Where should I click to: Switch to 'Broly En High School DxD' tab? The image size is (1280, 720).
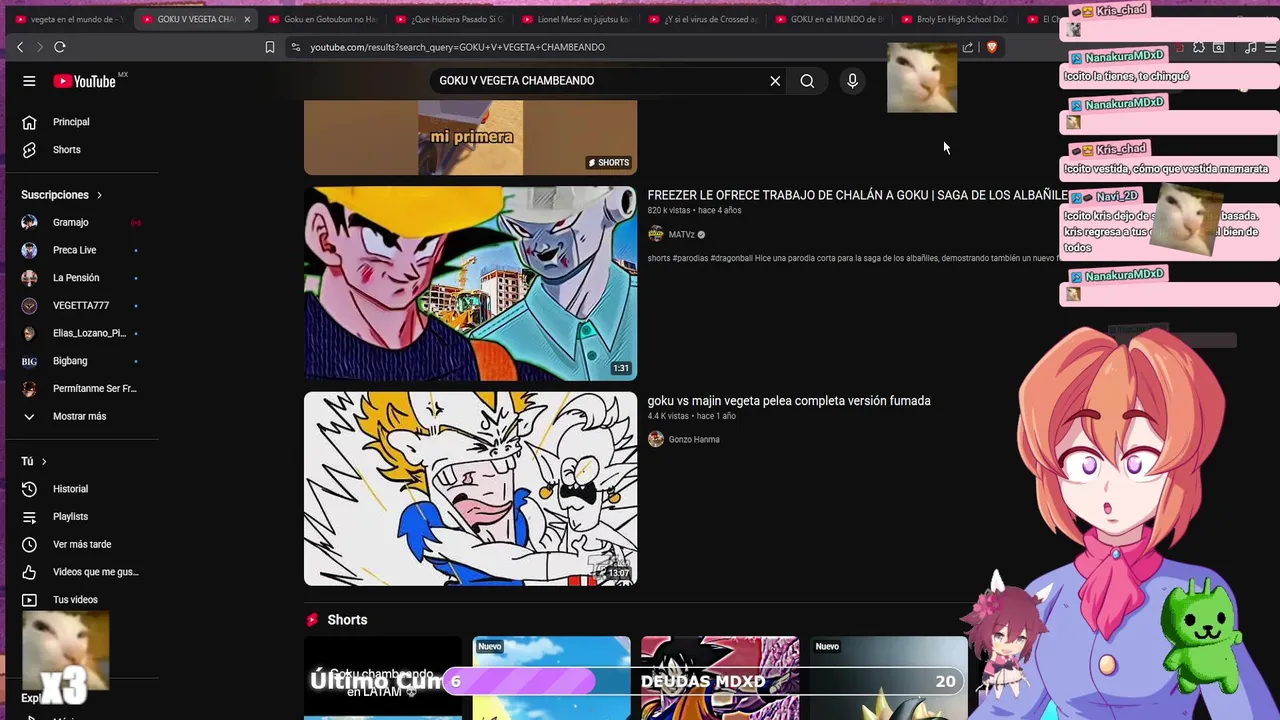[x=955, y=19]
